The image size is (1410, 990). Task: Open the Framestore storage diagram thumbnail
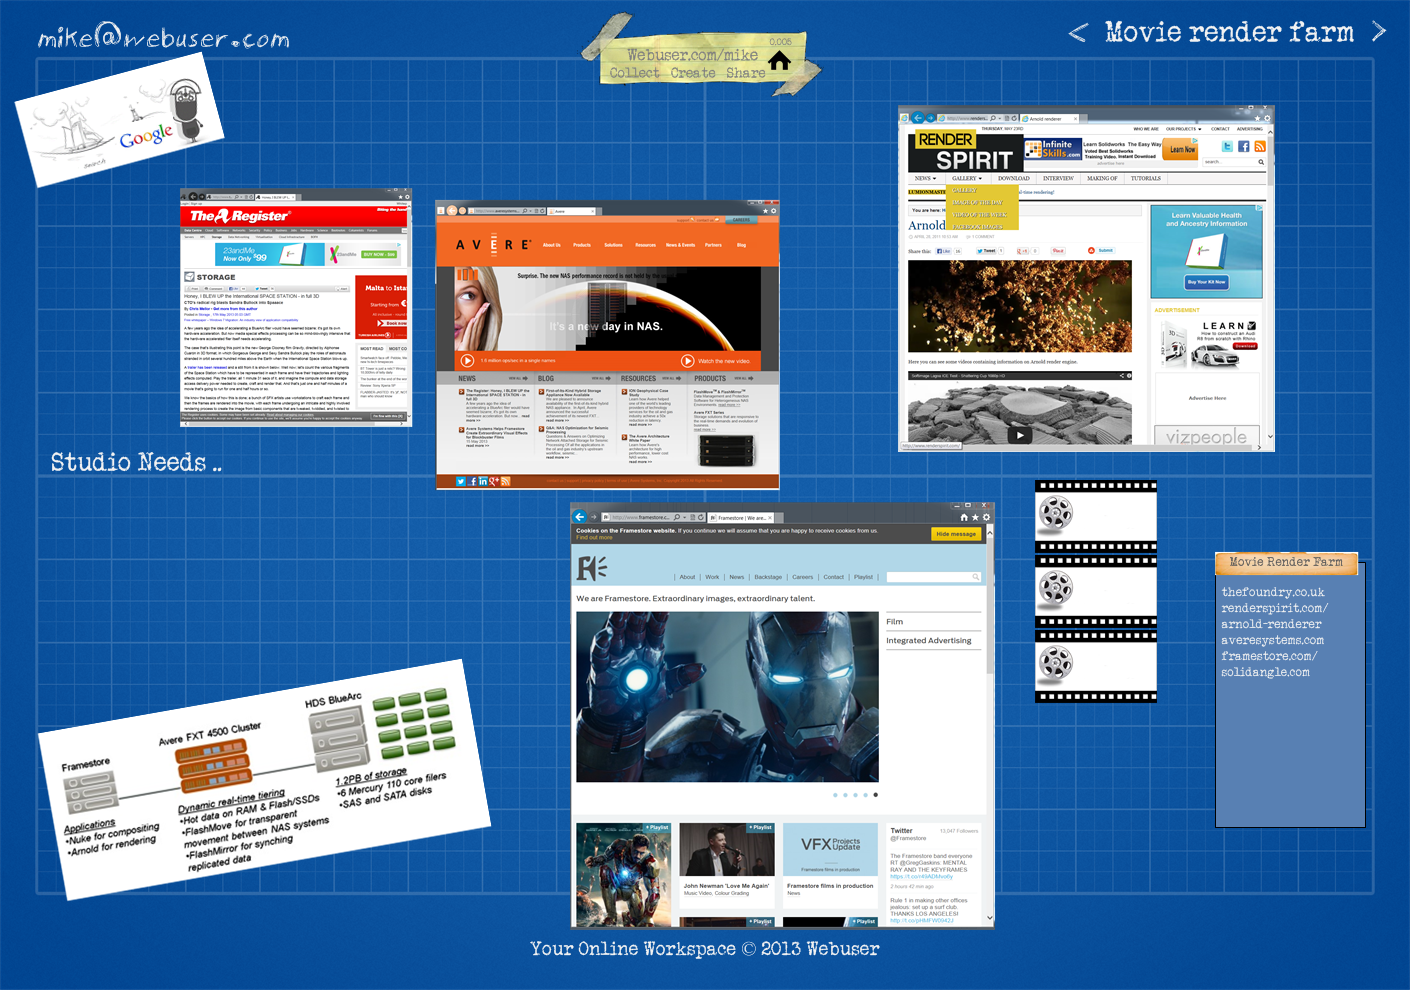pyautogui.click(x=265, y=780)
